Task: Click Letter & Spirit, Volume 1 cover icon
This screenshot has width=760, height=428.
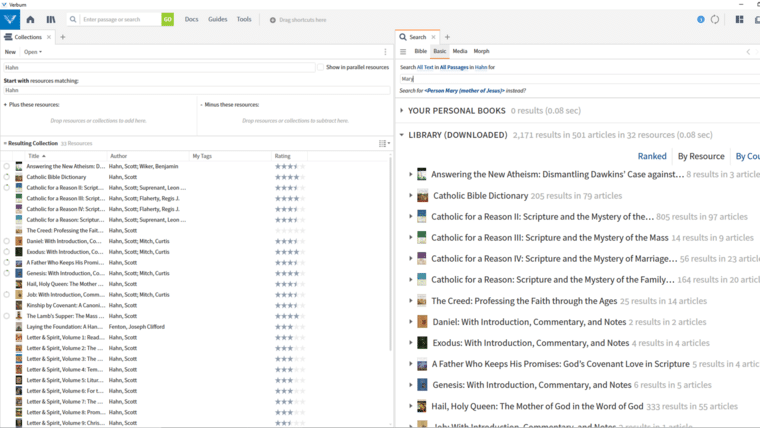Action: point(18,337)
